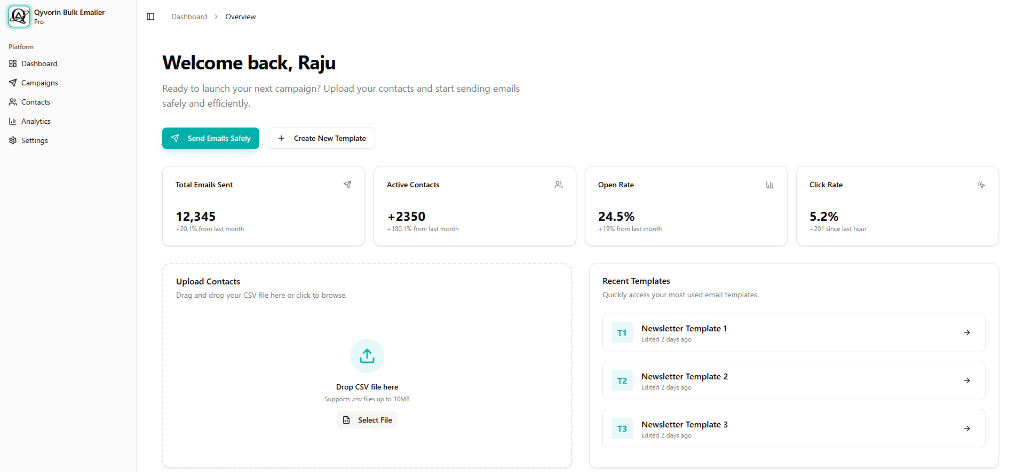The image size is (1024, 472).
Task: Click the 12,345 emails sent value
Action: [x=196, y=217]
